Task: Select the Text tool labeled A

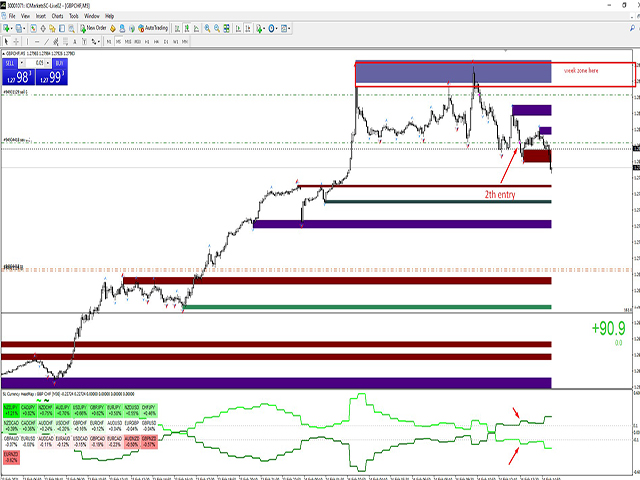Action: 75,41
